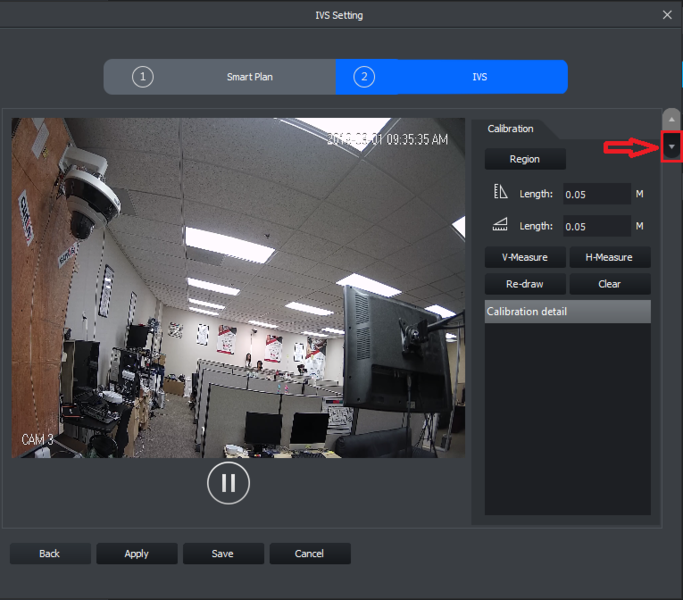Click the step 1 circle number
683x600 pixels.
click(x=143, y=77)
